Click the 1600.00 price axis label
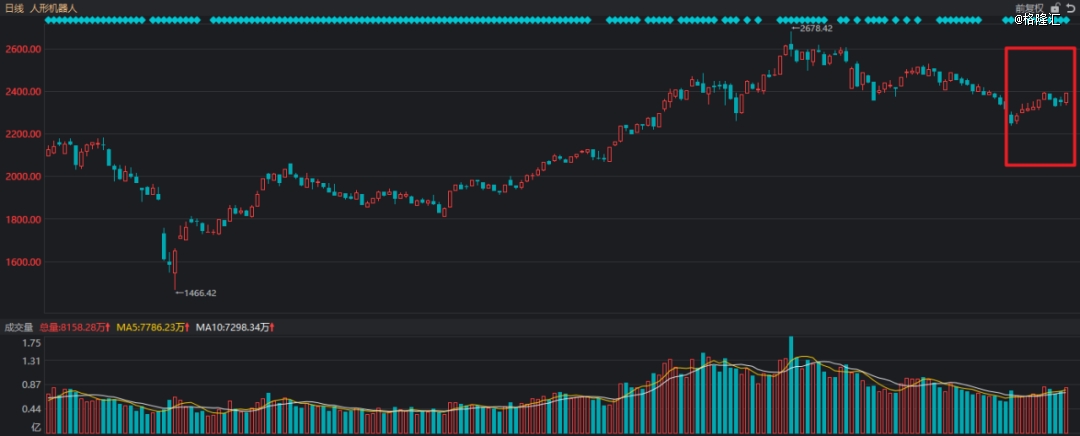Screen dimensions: 1080x436 (21, 262)
